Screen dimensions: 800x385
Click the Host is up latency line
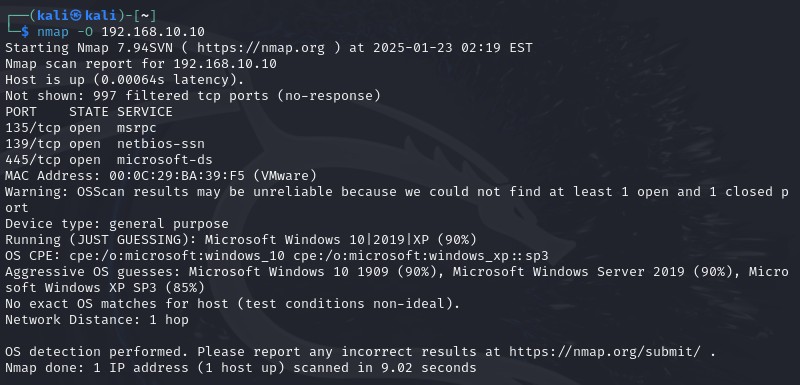(124, 80)
